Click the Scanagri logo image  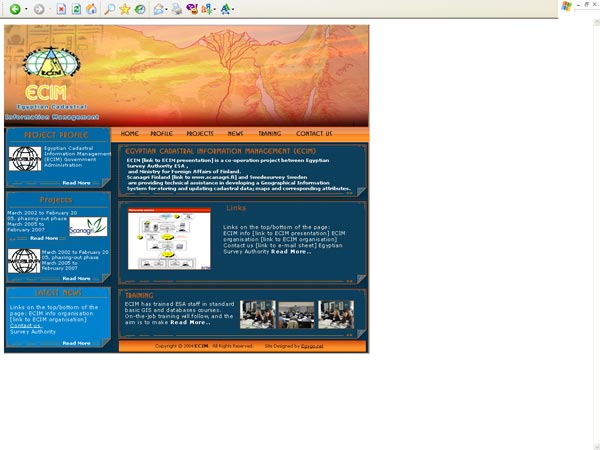(88, 227)
